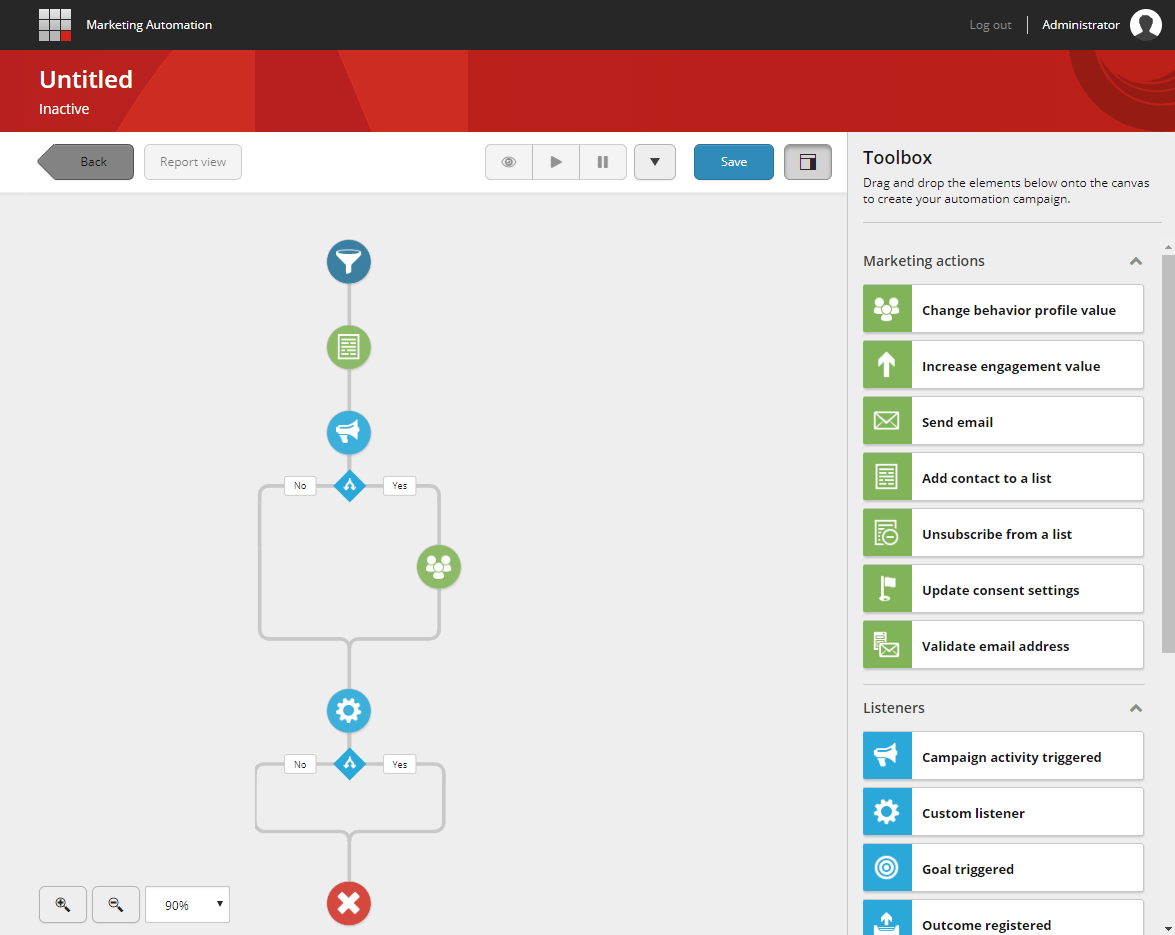Open the preview eye icon in the toolbar

(x=508, y=161)
